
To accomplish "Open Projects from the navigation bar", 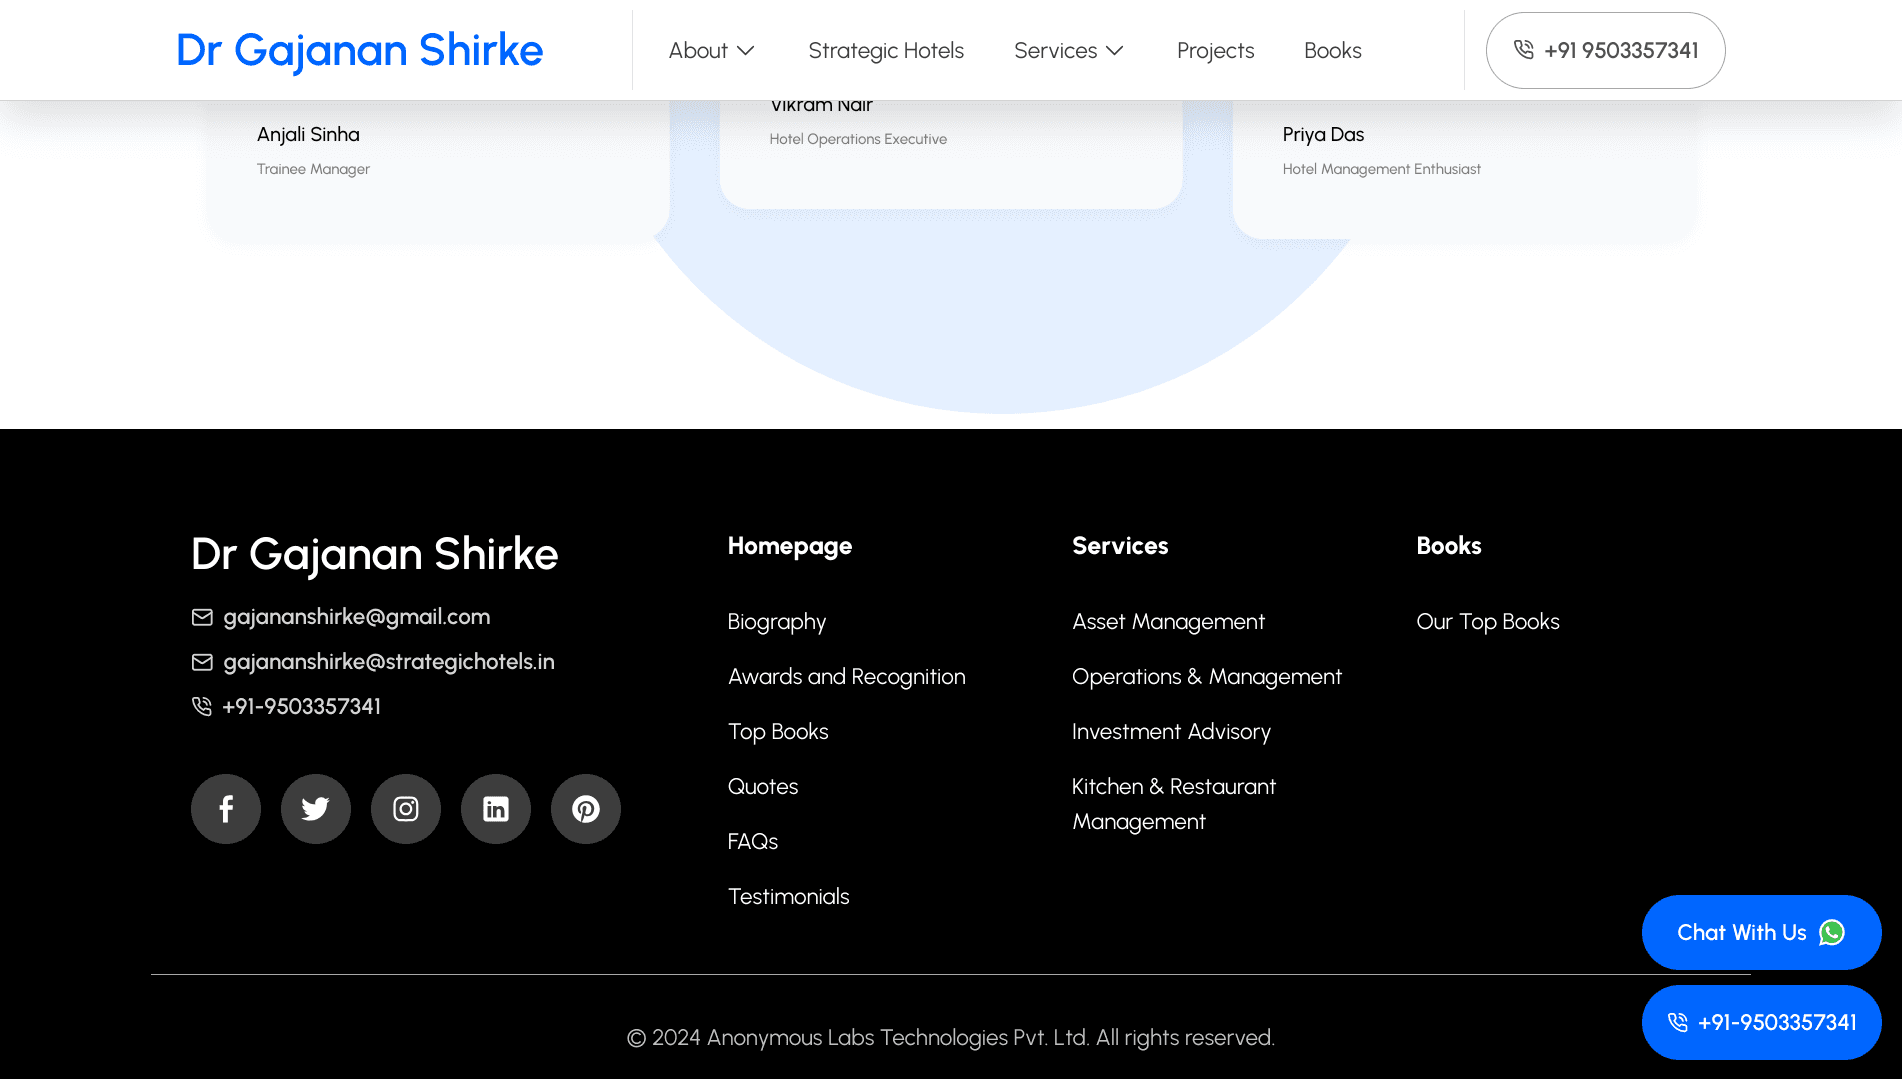I will 1215,51.
